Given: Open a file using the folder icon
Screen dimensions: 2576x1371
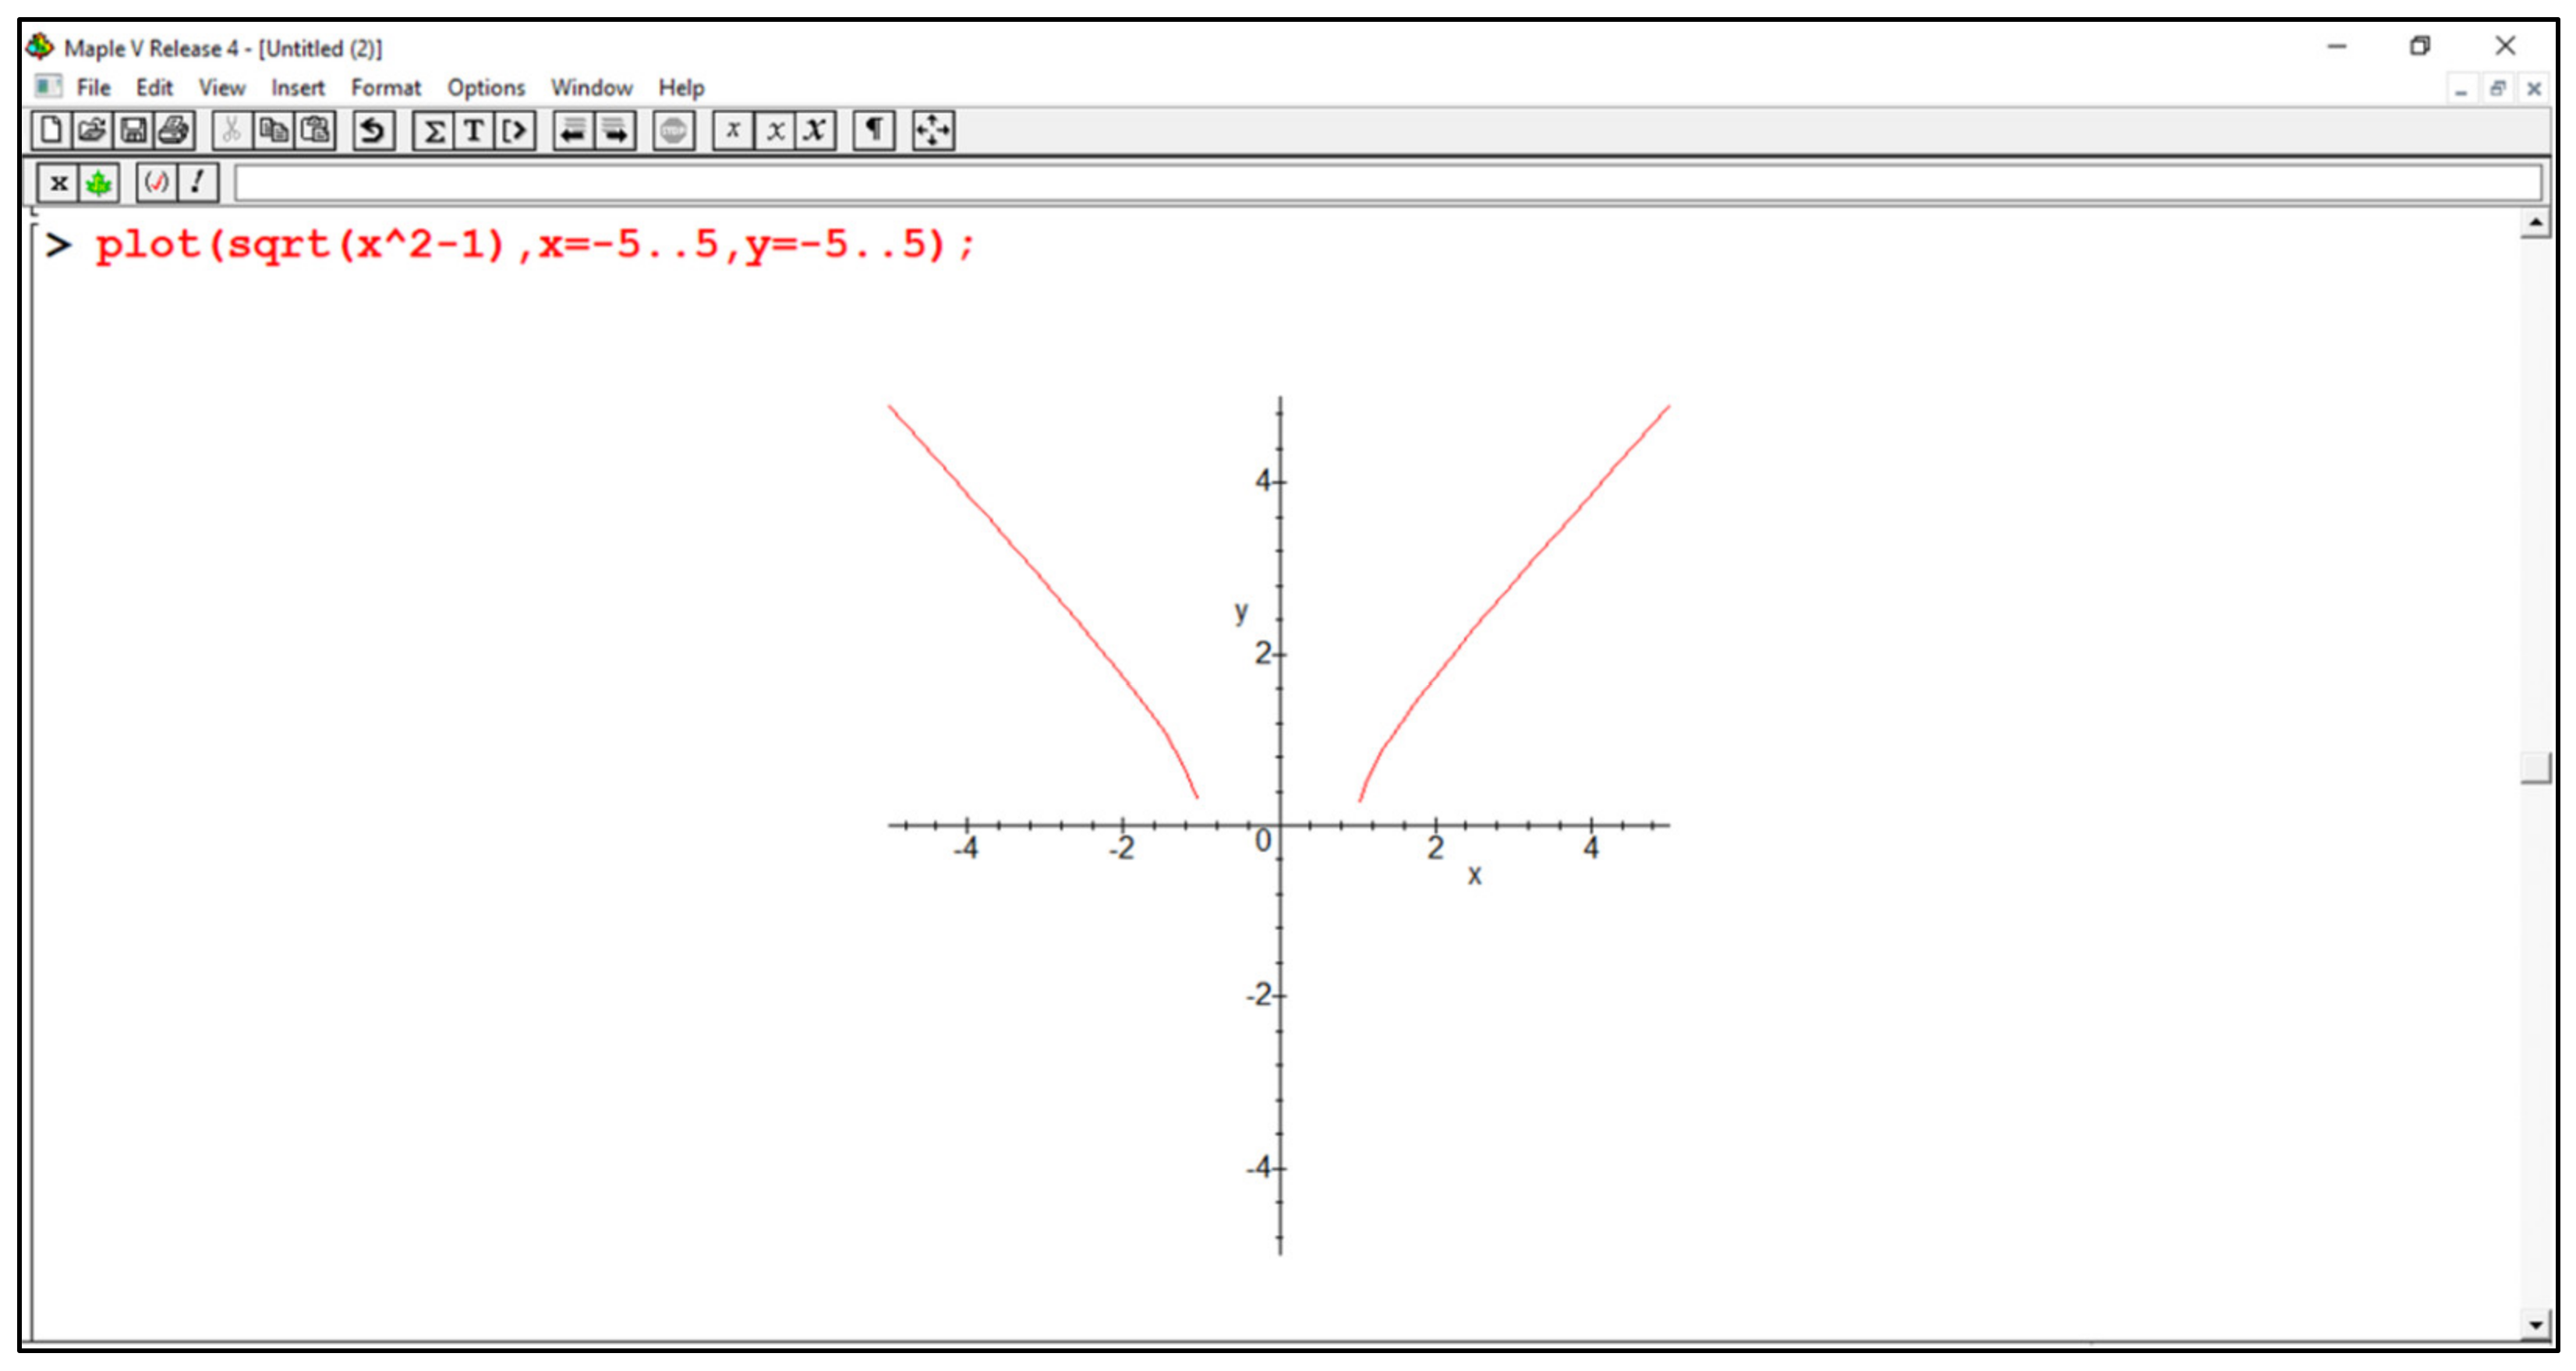Looking at the screenshot, I should point(92,131).
